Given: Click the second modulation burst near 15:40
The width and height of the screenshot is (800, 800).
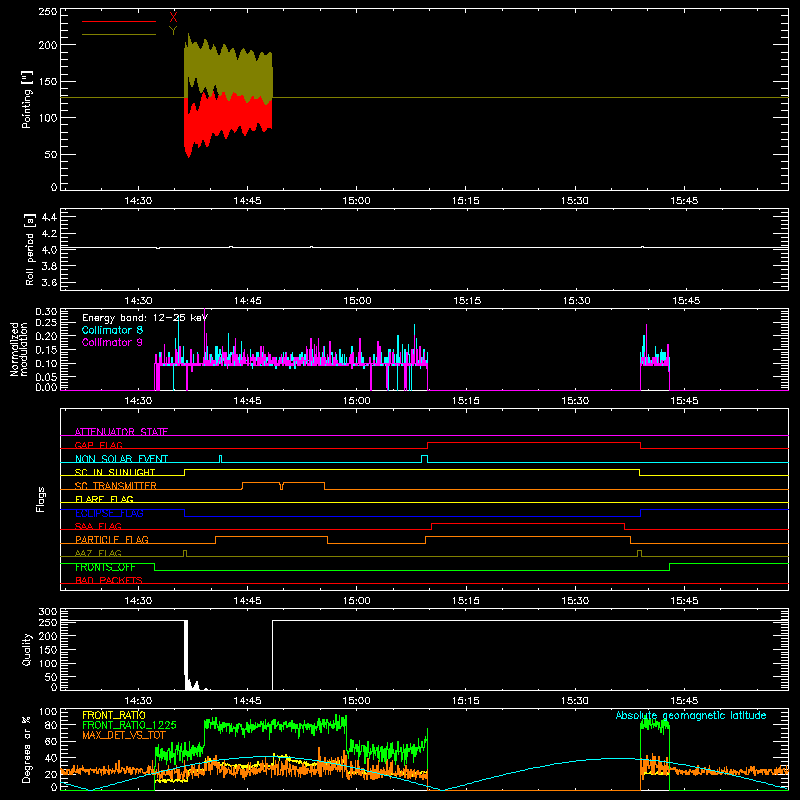Looking at the screenshot, I should pos(655,357).
